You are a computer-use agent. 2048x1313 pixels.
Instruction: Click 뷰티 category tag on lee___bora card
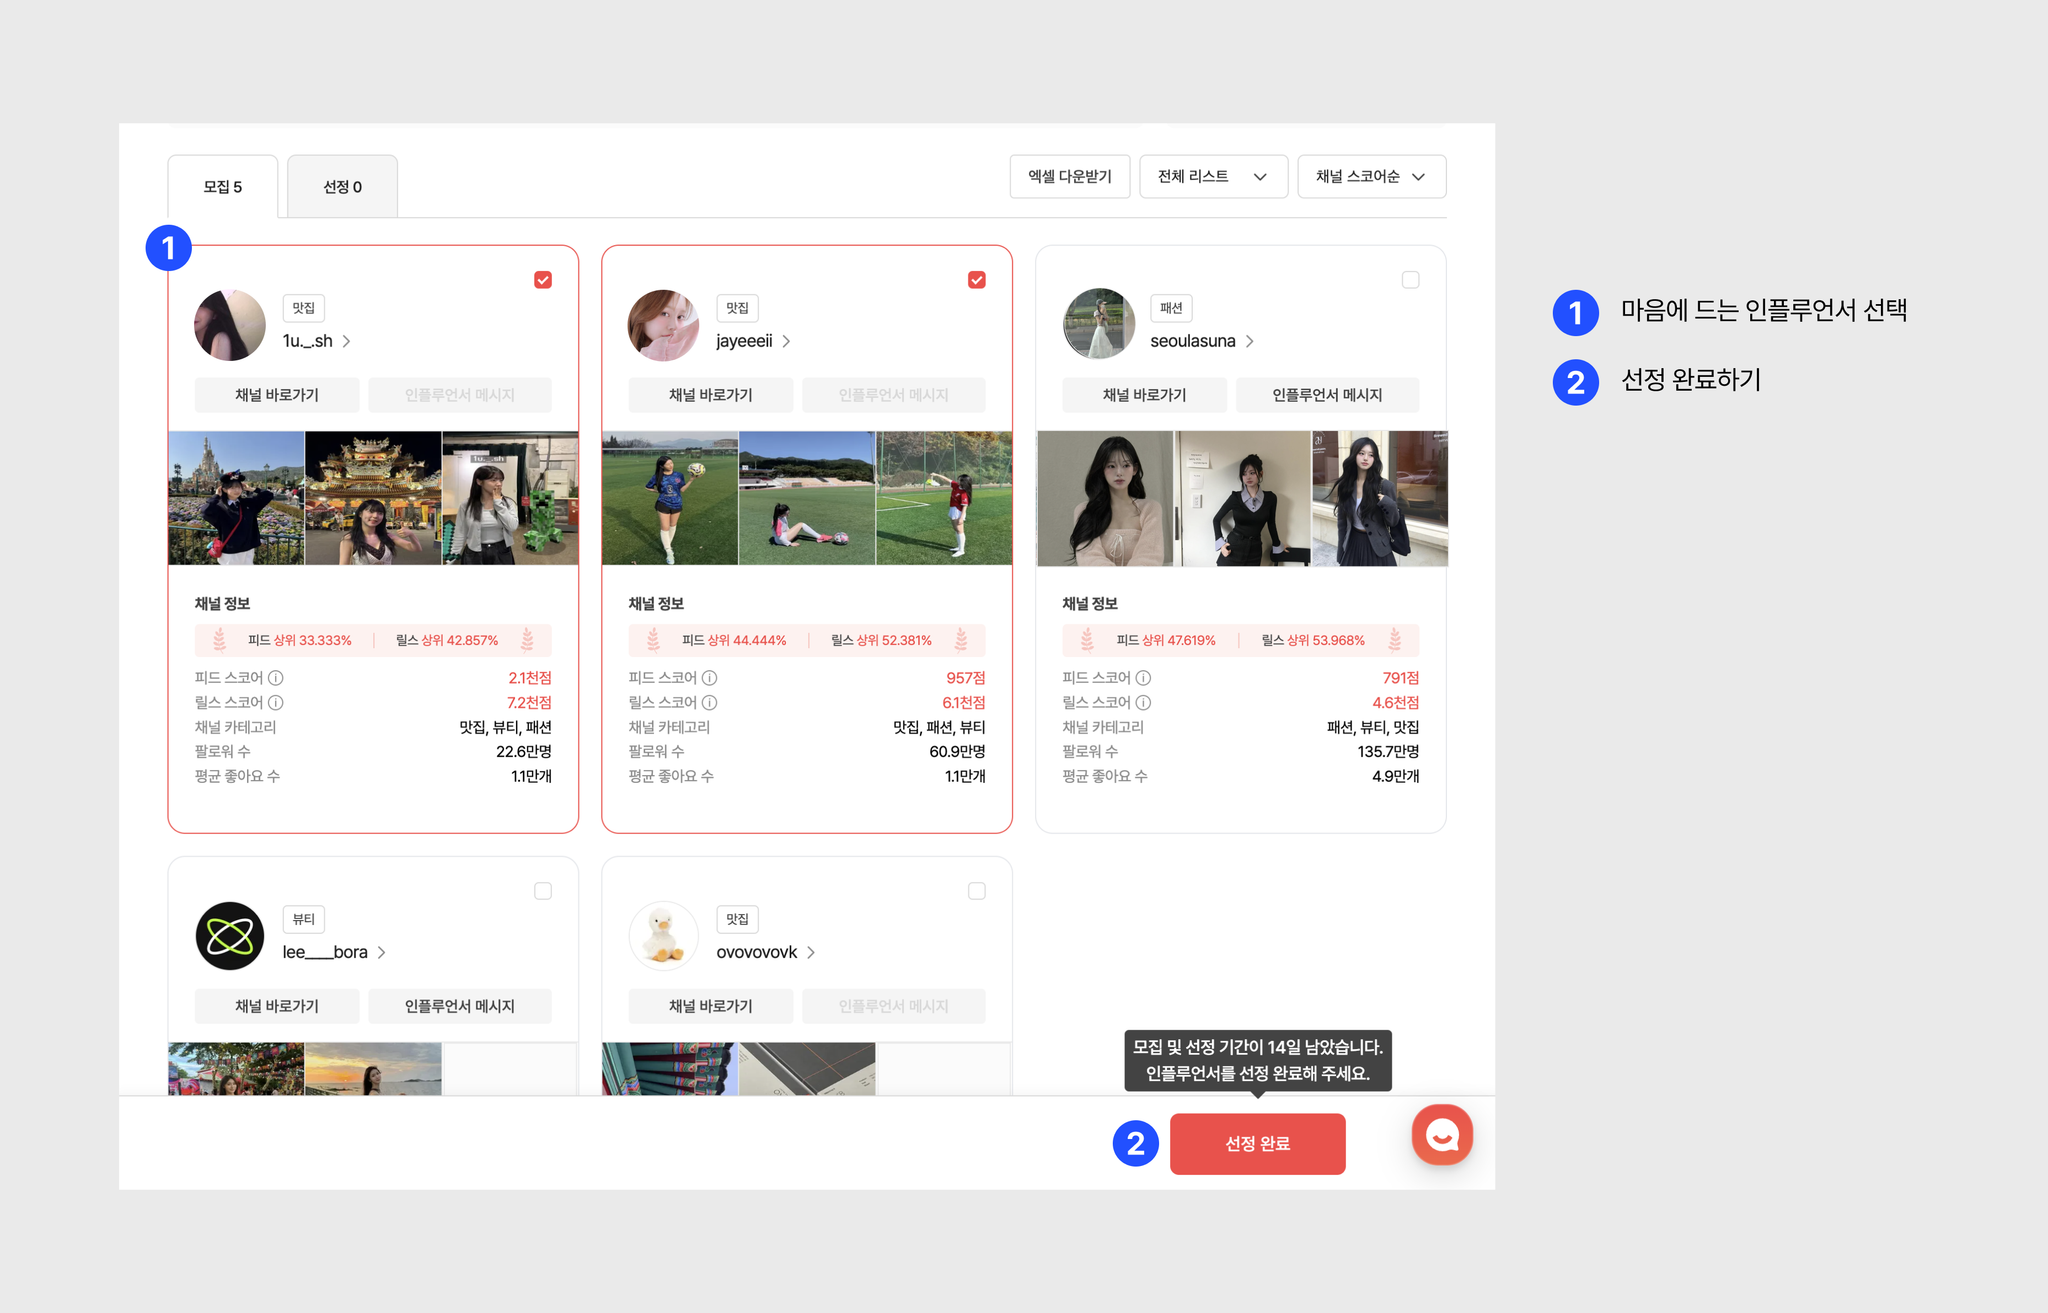[304, 919]
